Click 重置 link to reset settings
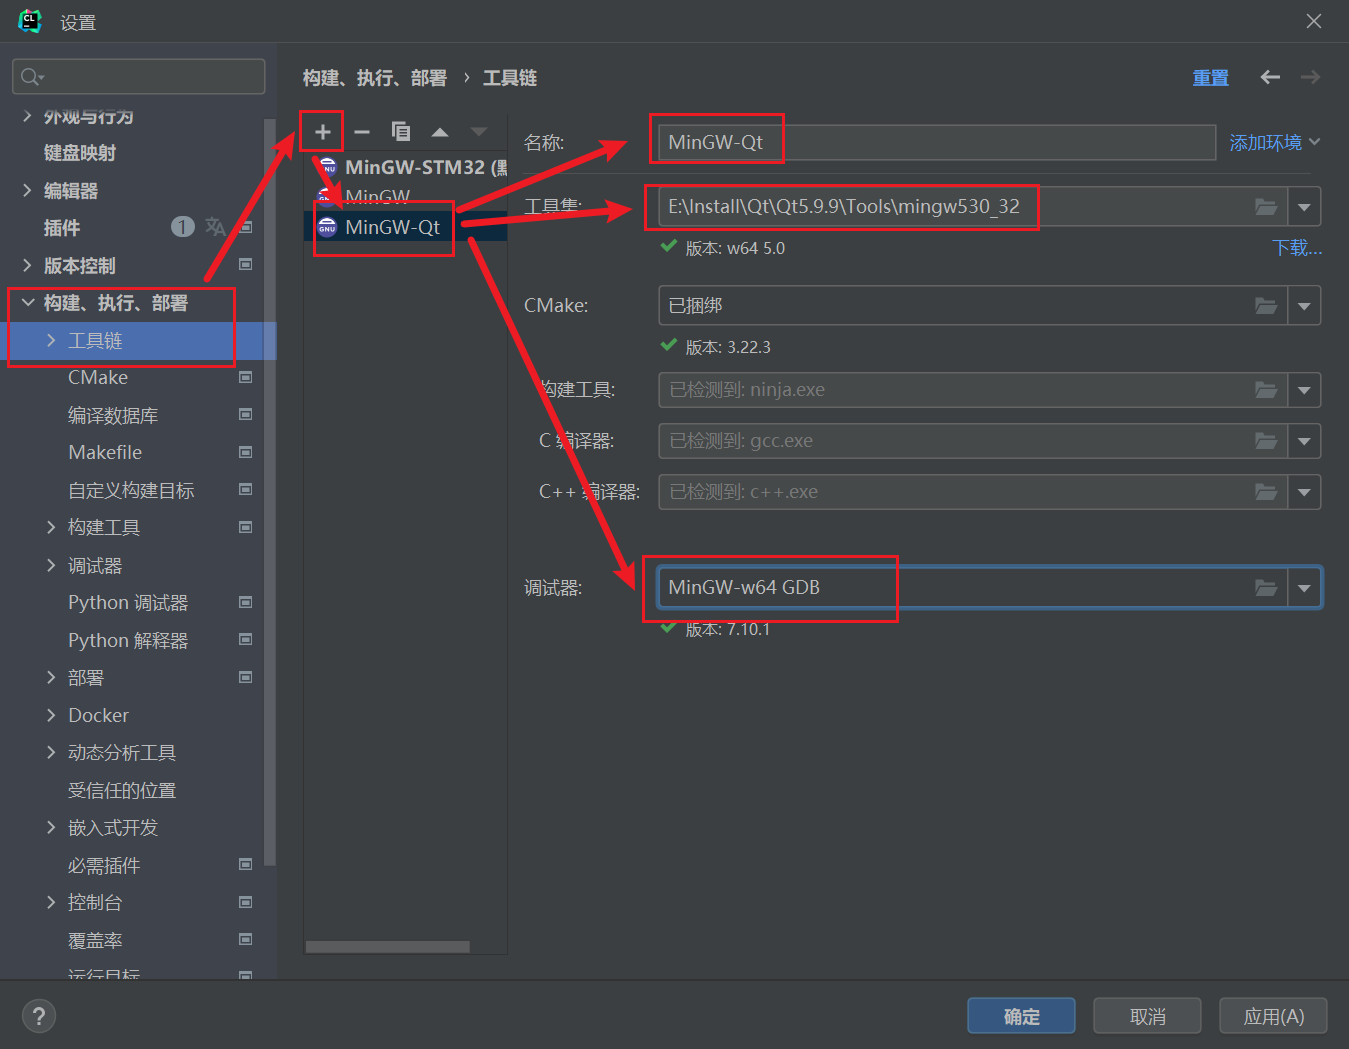Viewport: 1349px width, 1049px height. [x=1210, y=78]
